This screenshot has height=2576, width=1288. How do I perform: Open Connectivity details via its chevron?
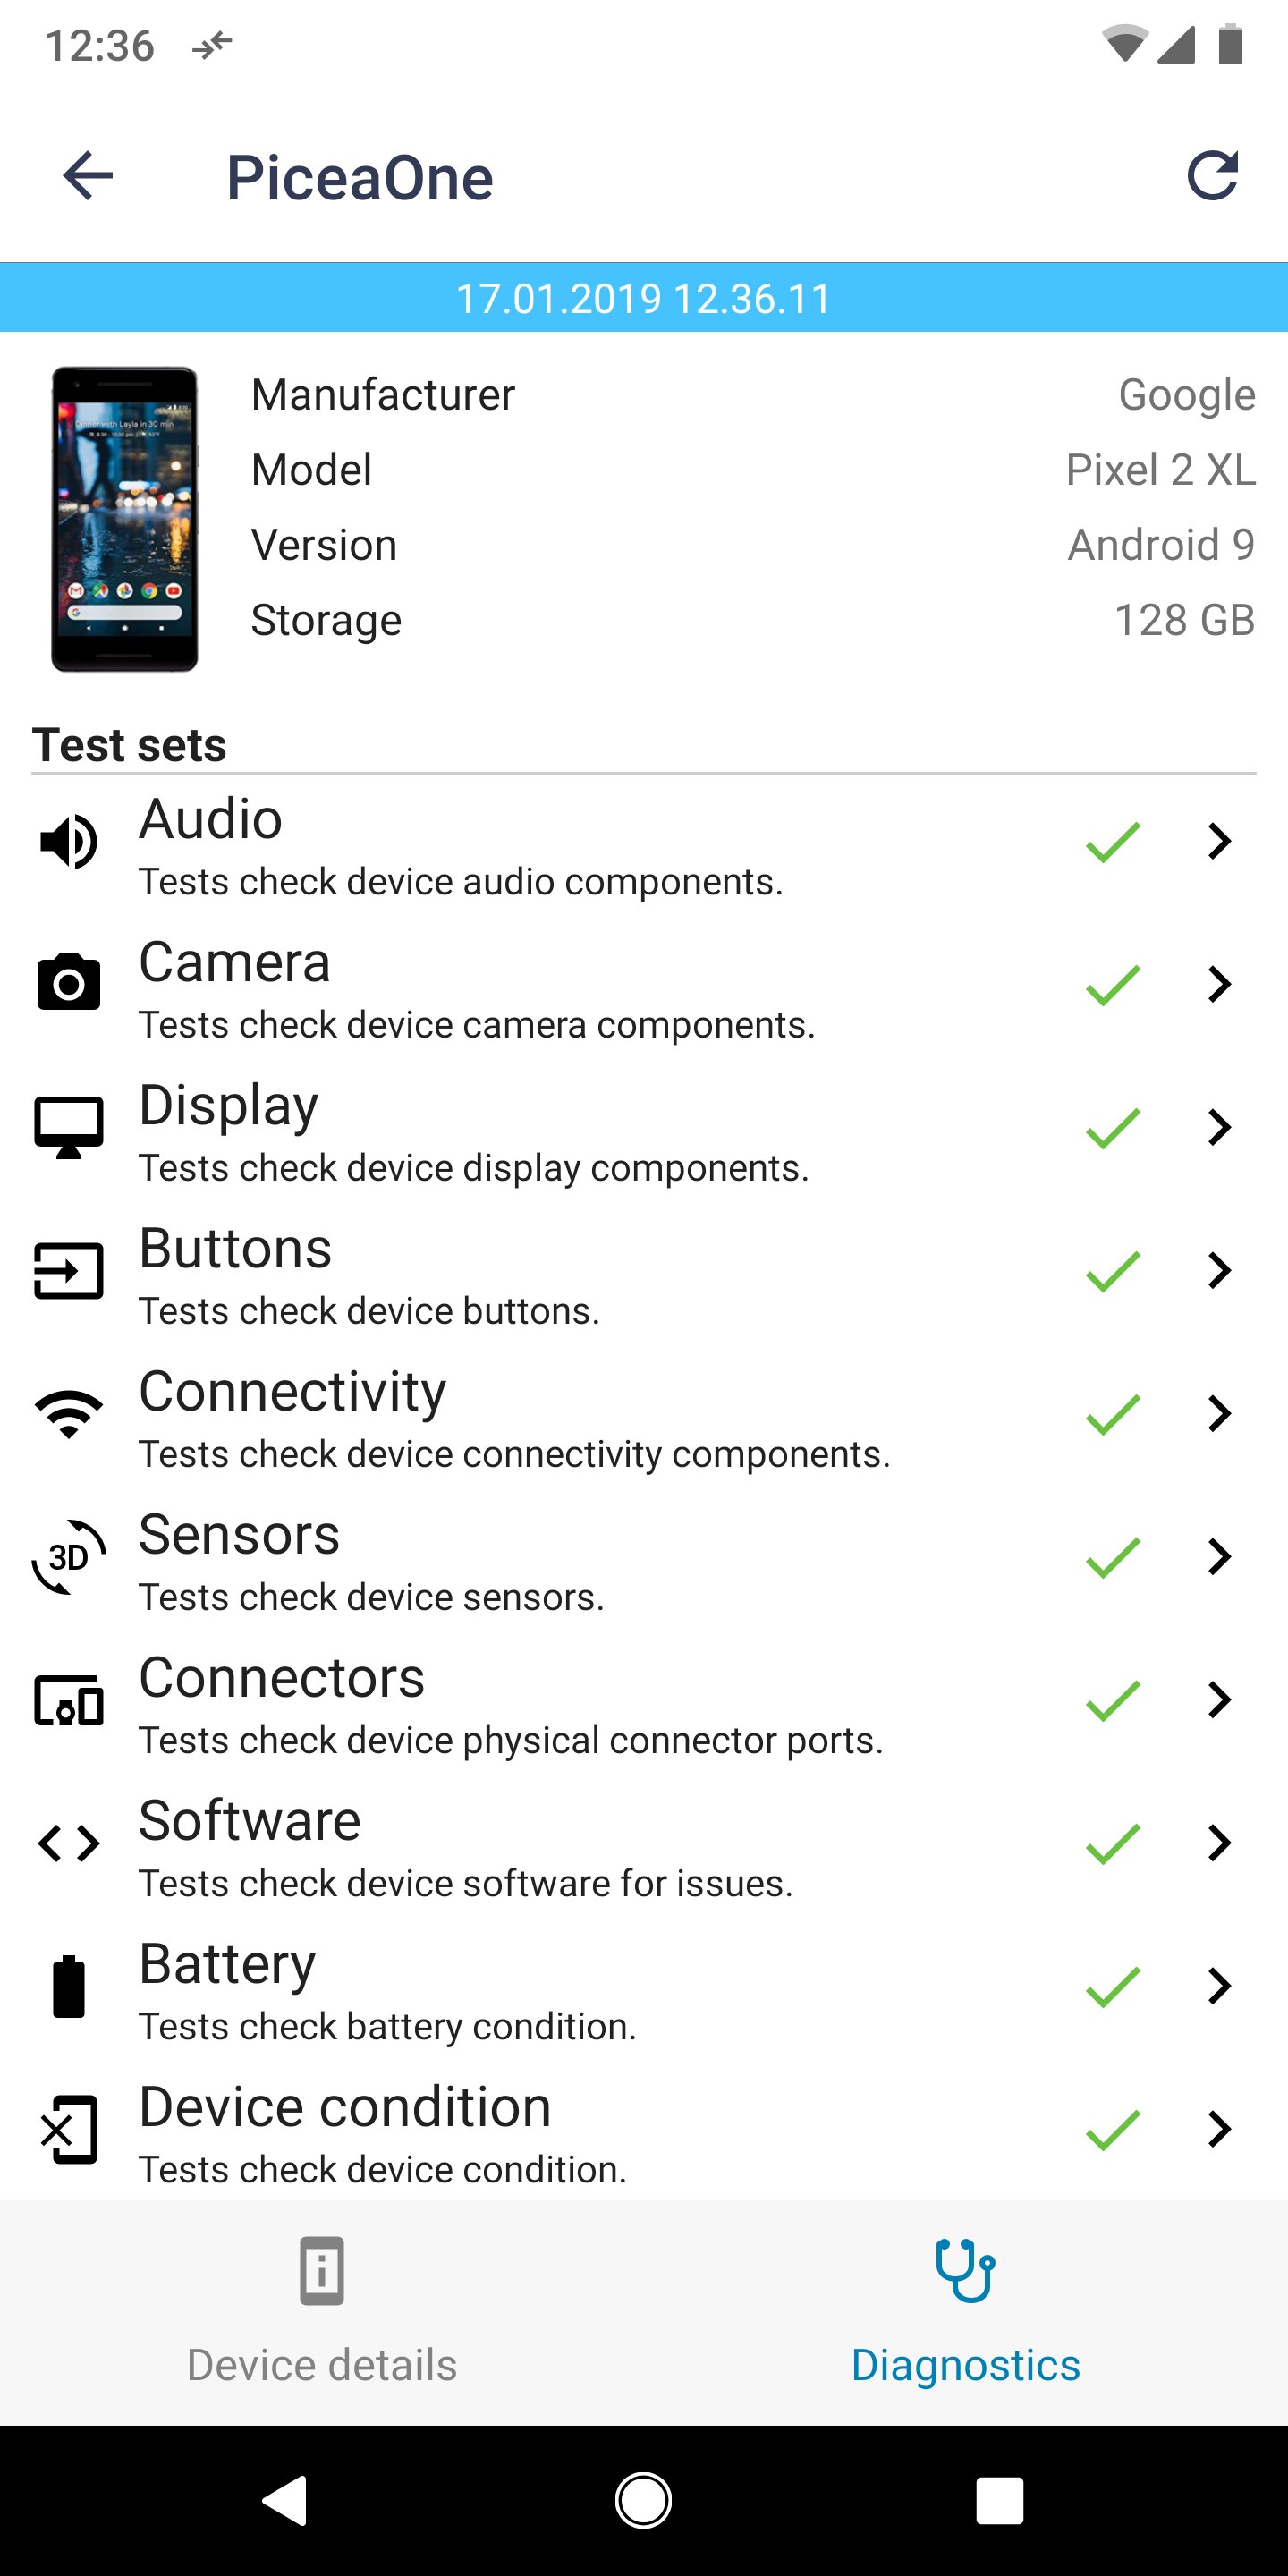point(1218,1414)
